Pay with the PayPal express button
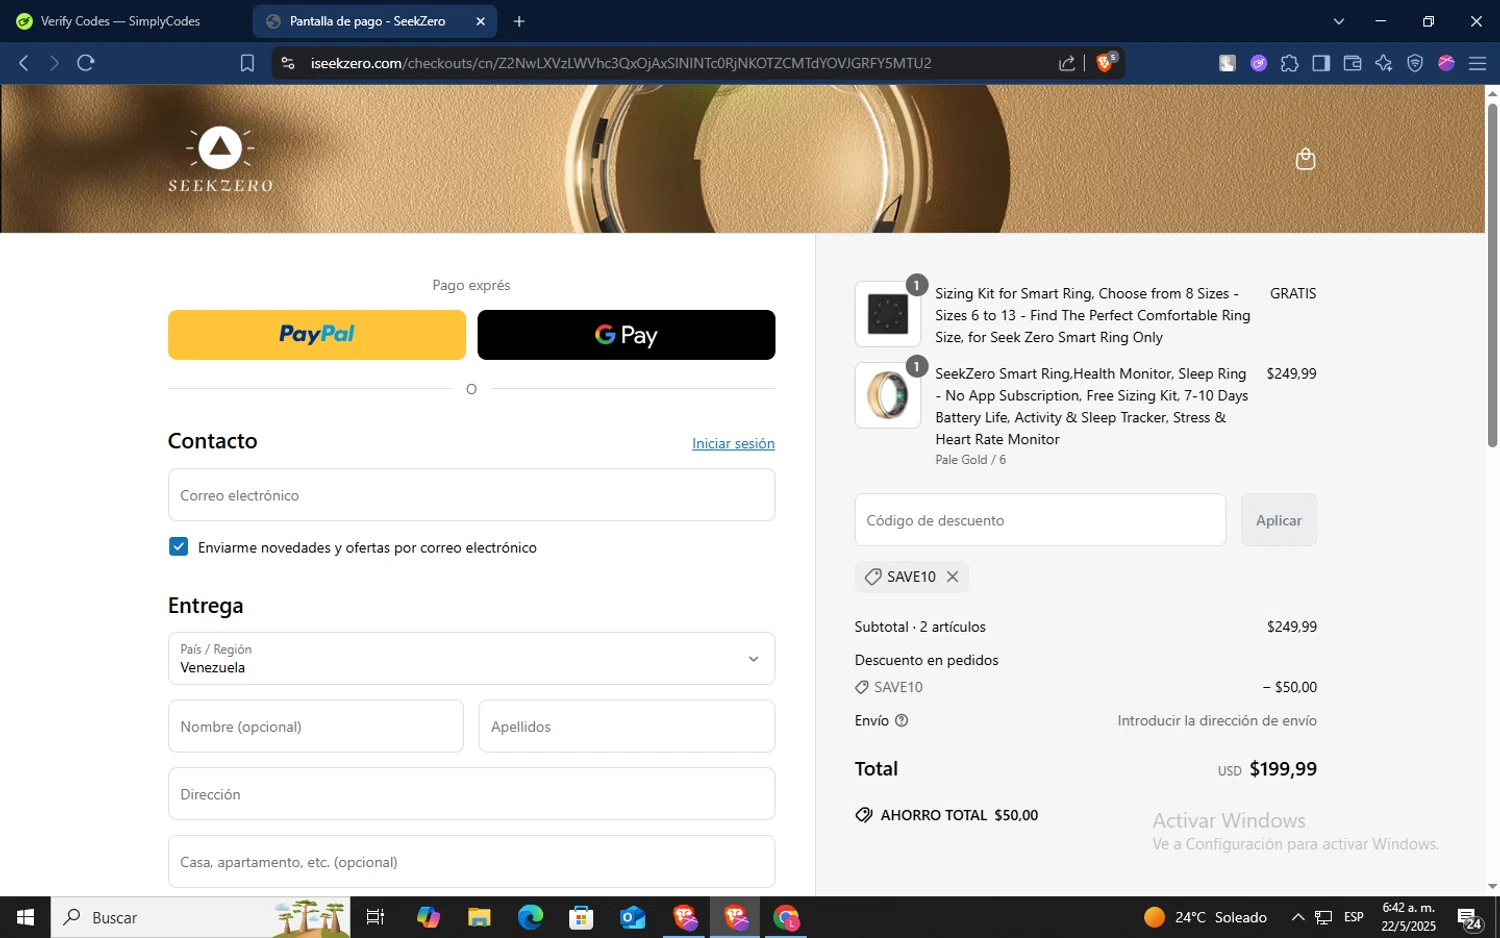This screenshot has width=1500, height=938. (317, 335)
